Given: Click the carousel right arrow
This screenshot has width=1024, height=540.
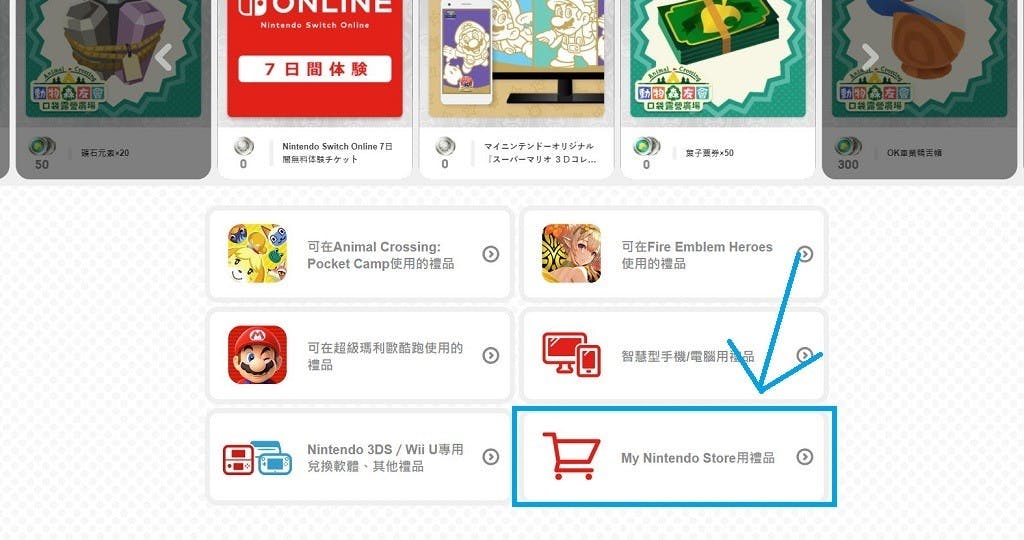Looking at the screenshot, I should coord(870,57).
